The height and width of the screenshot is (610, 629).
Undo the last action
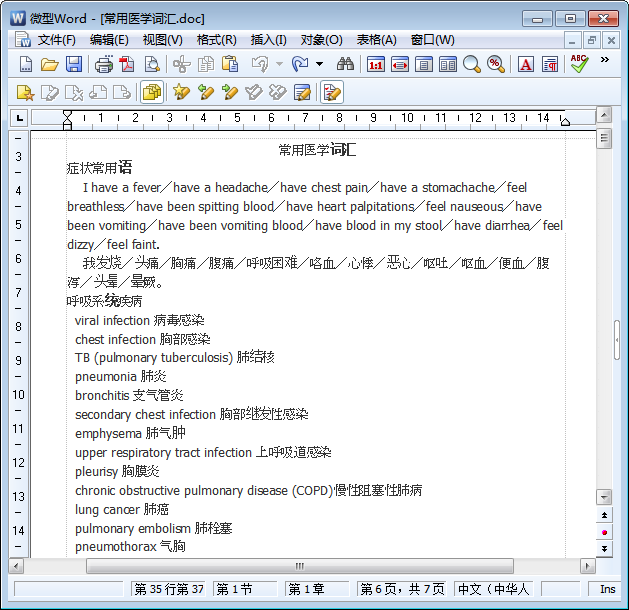pyautogui.click(x=260, y=64)
